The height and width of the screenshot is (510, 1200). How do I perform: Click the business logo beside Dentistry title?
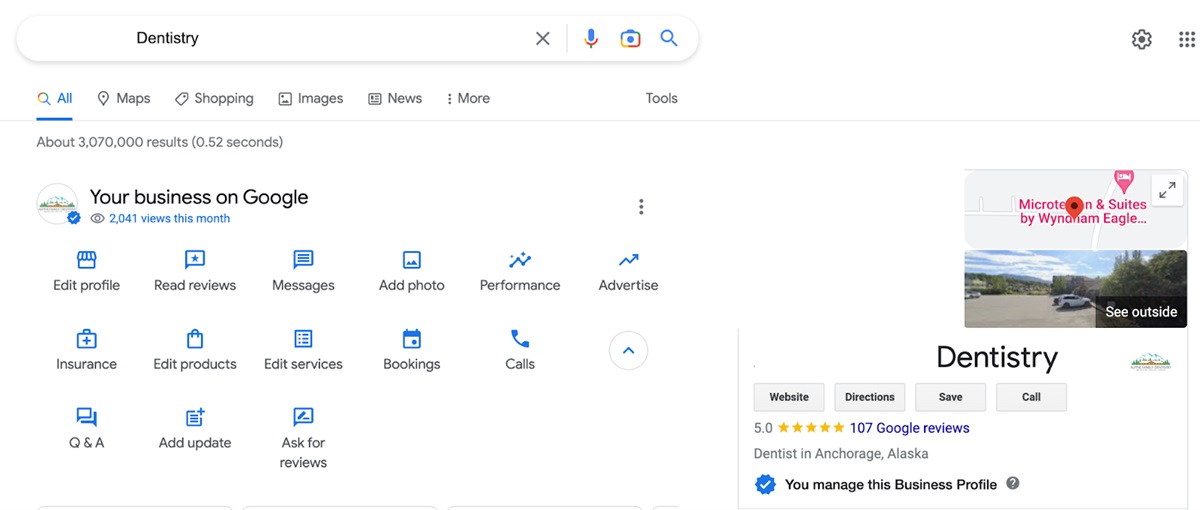pos(1150,361)
